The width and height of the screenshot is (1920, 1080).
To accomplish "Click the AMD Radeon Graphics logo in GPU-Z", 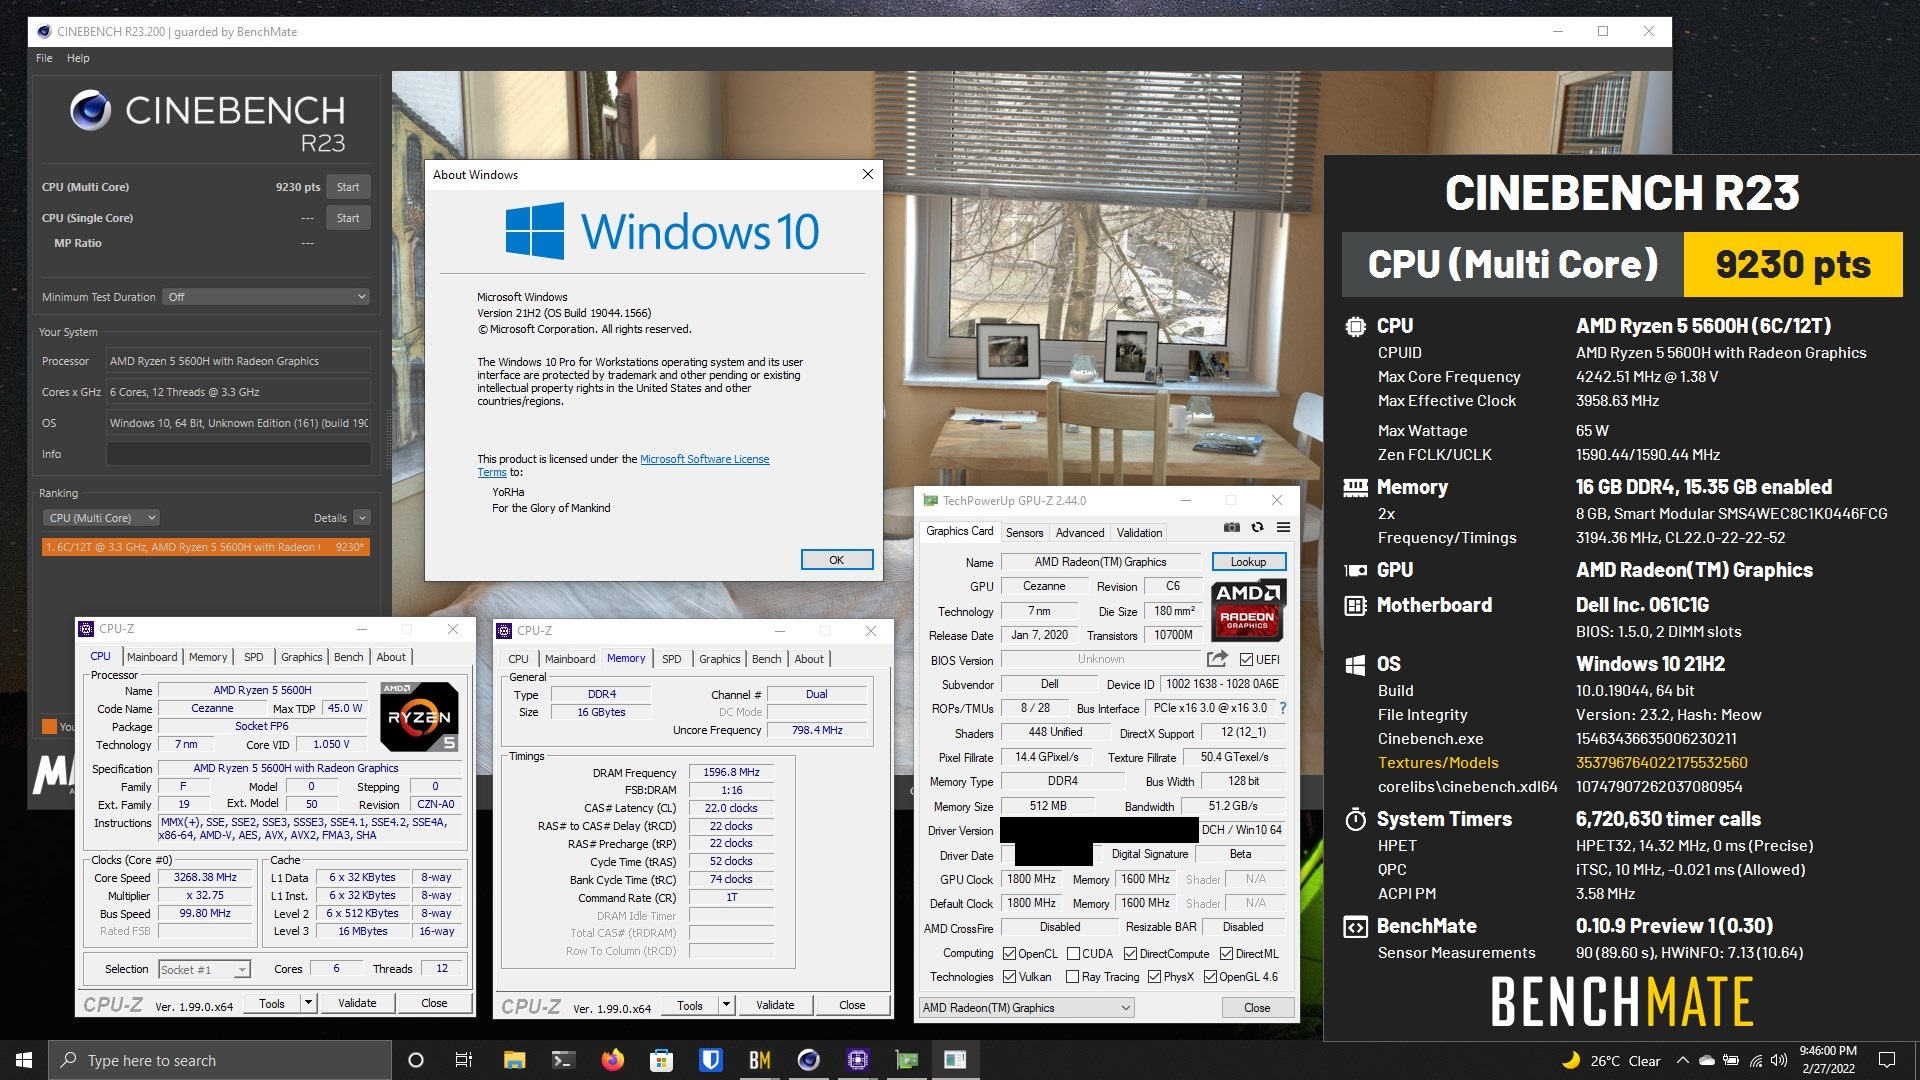I will 1247,610.
